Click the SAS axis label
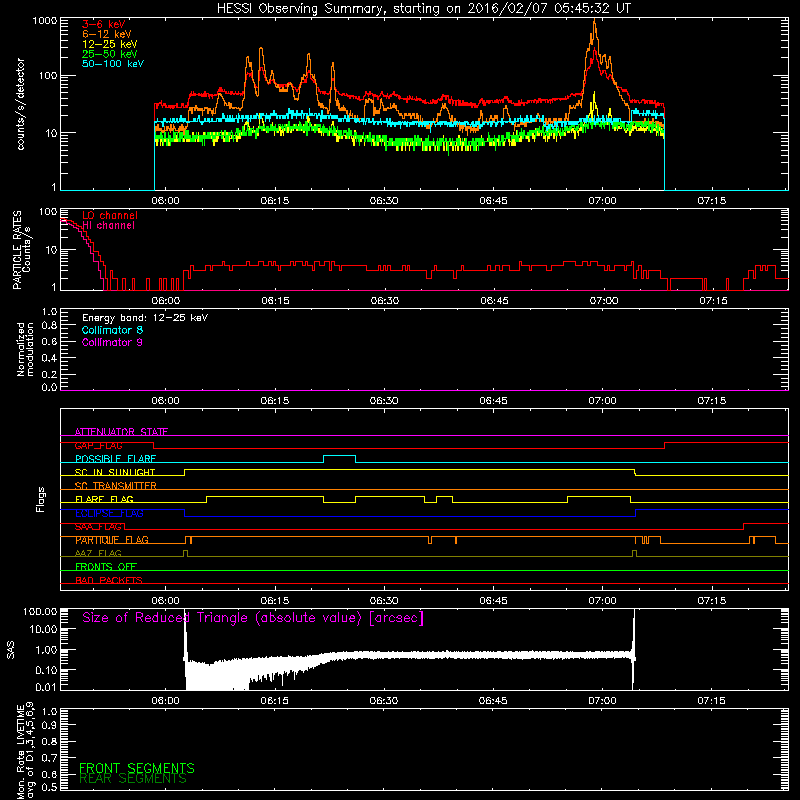 click(11, 650)
